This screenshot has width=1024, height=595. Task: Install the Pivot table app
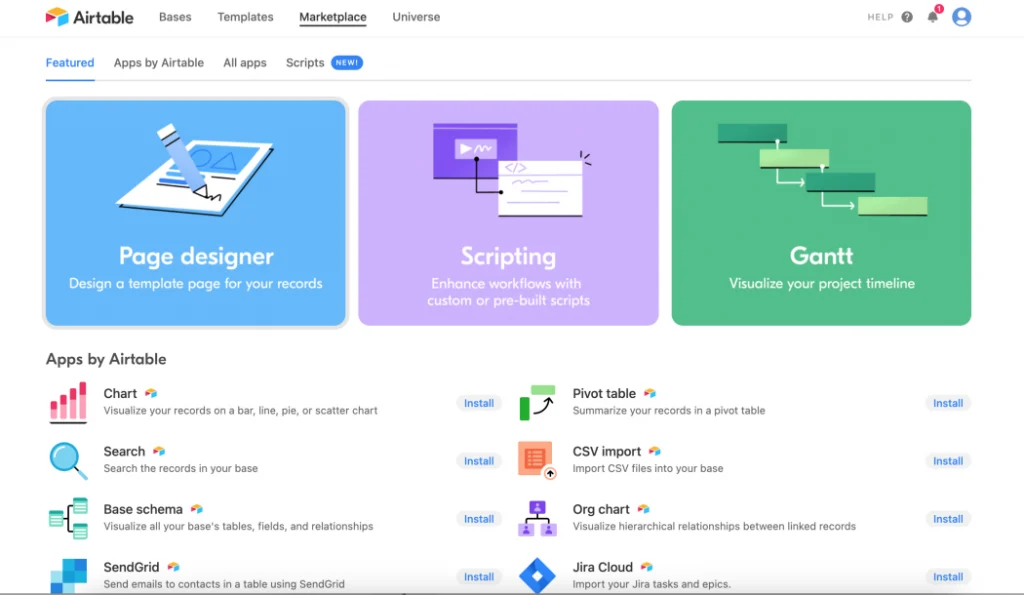[947, 403]
